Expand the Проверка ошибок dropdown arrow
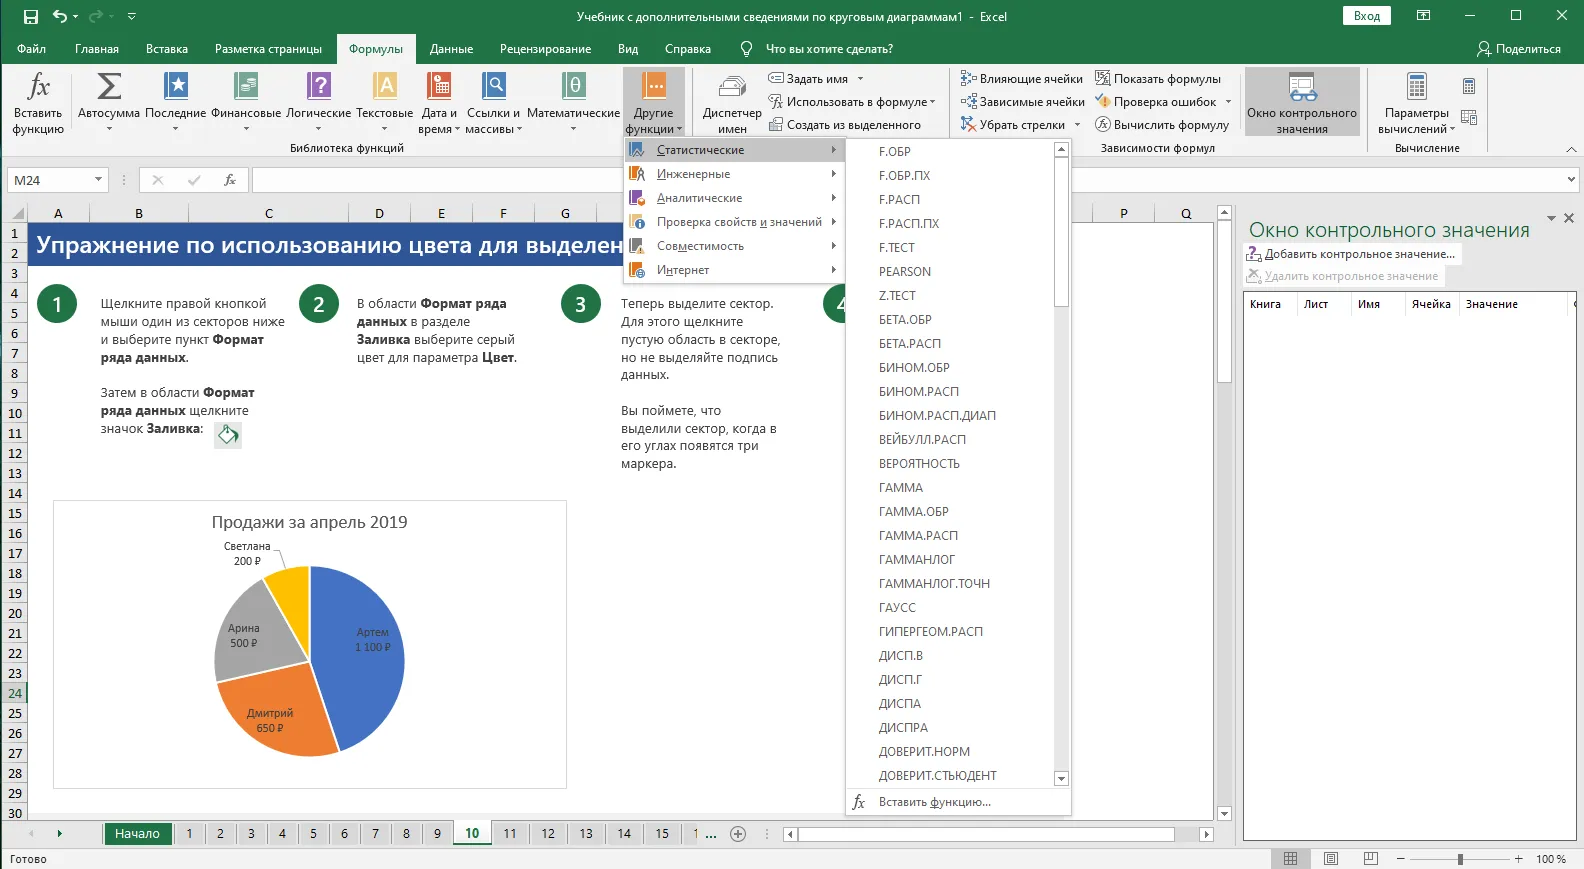Image resolution: width=1584 pixels, height=869 pixels. tap(1228, 102)
